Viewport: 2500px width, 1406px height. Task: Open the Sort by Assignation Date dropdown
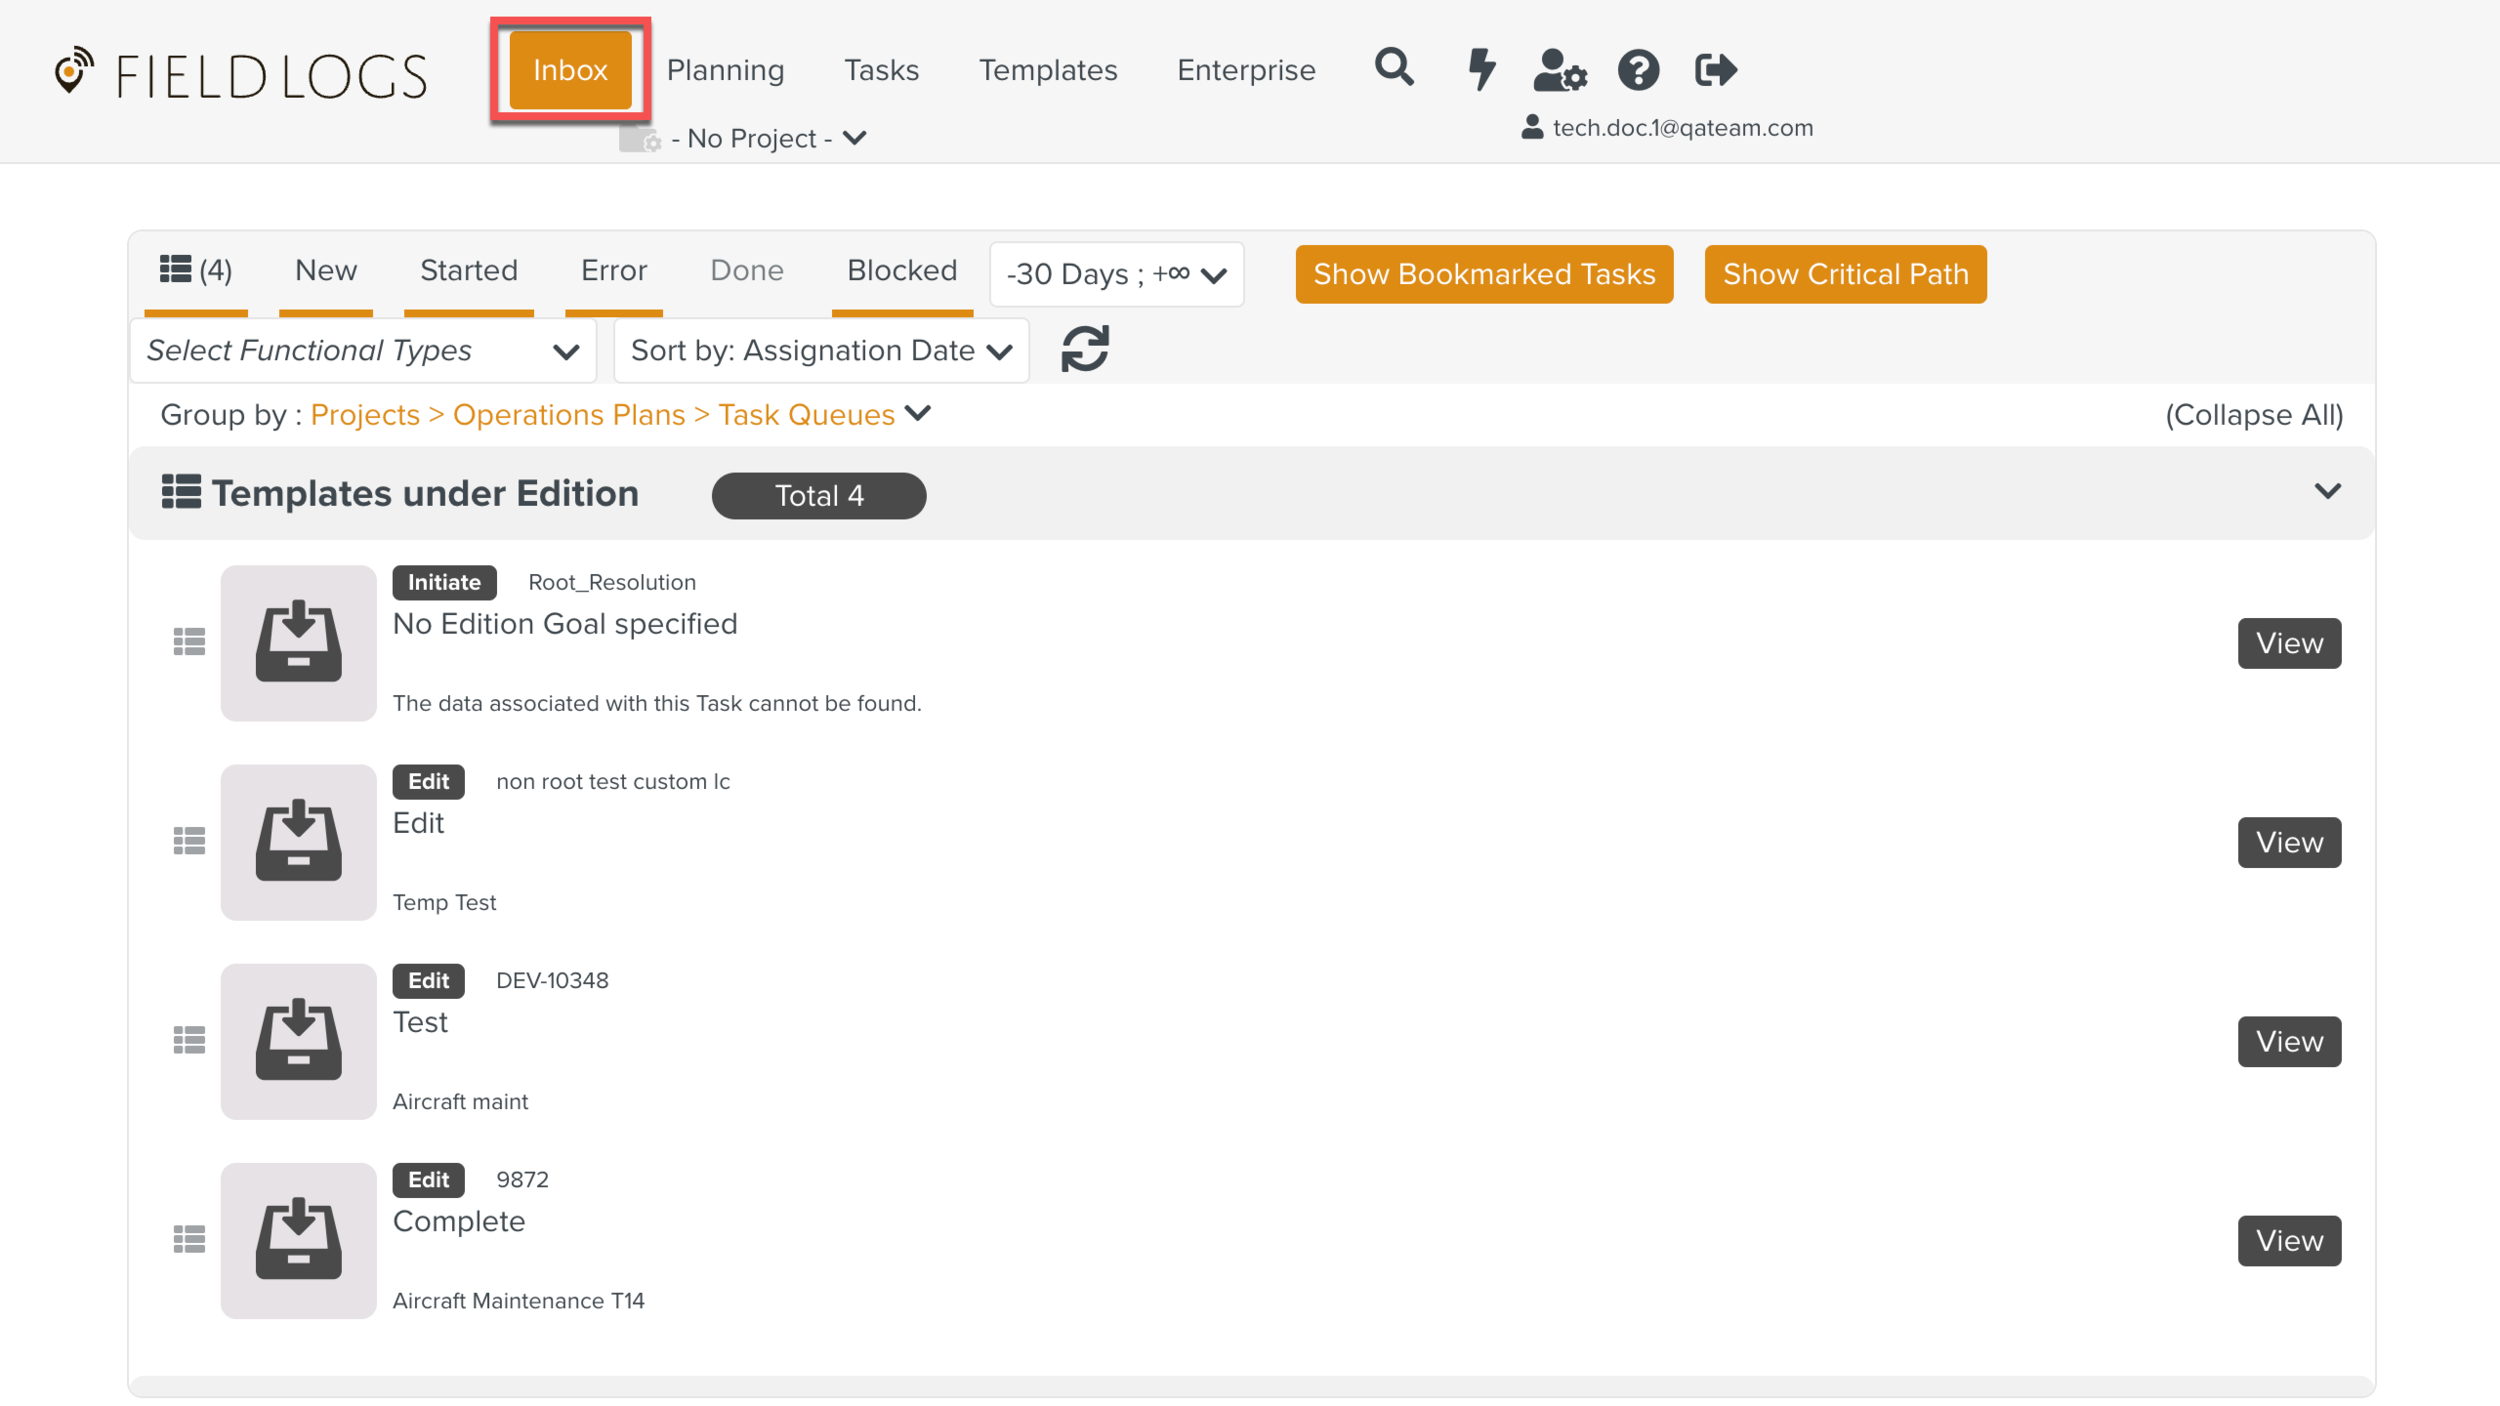(x=820, y=350)
